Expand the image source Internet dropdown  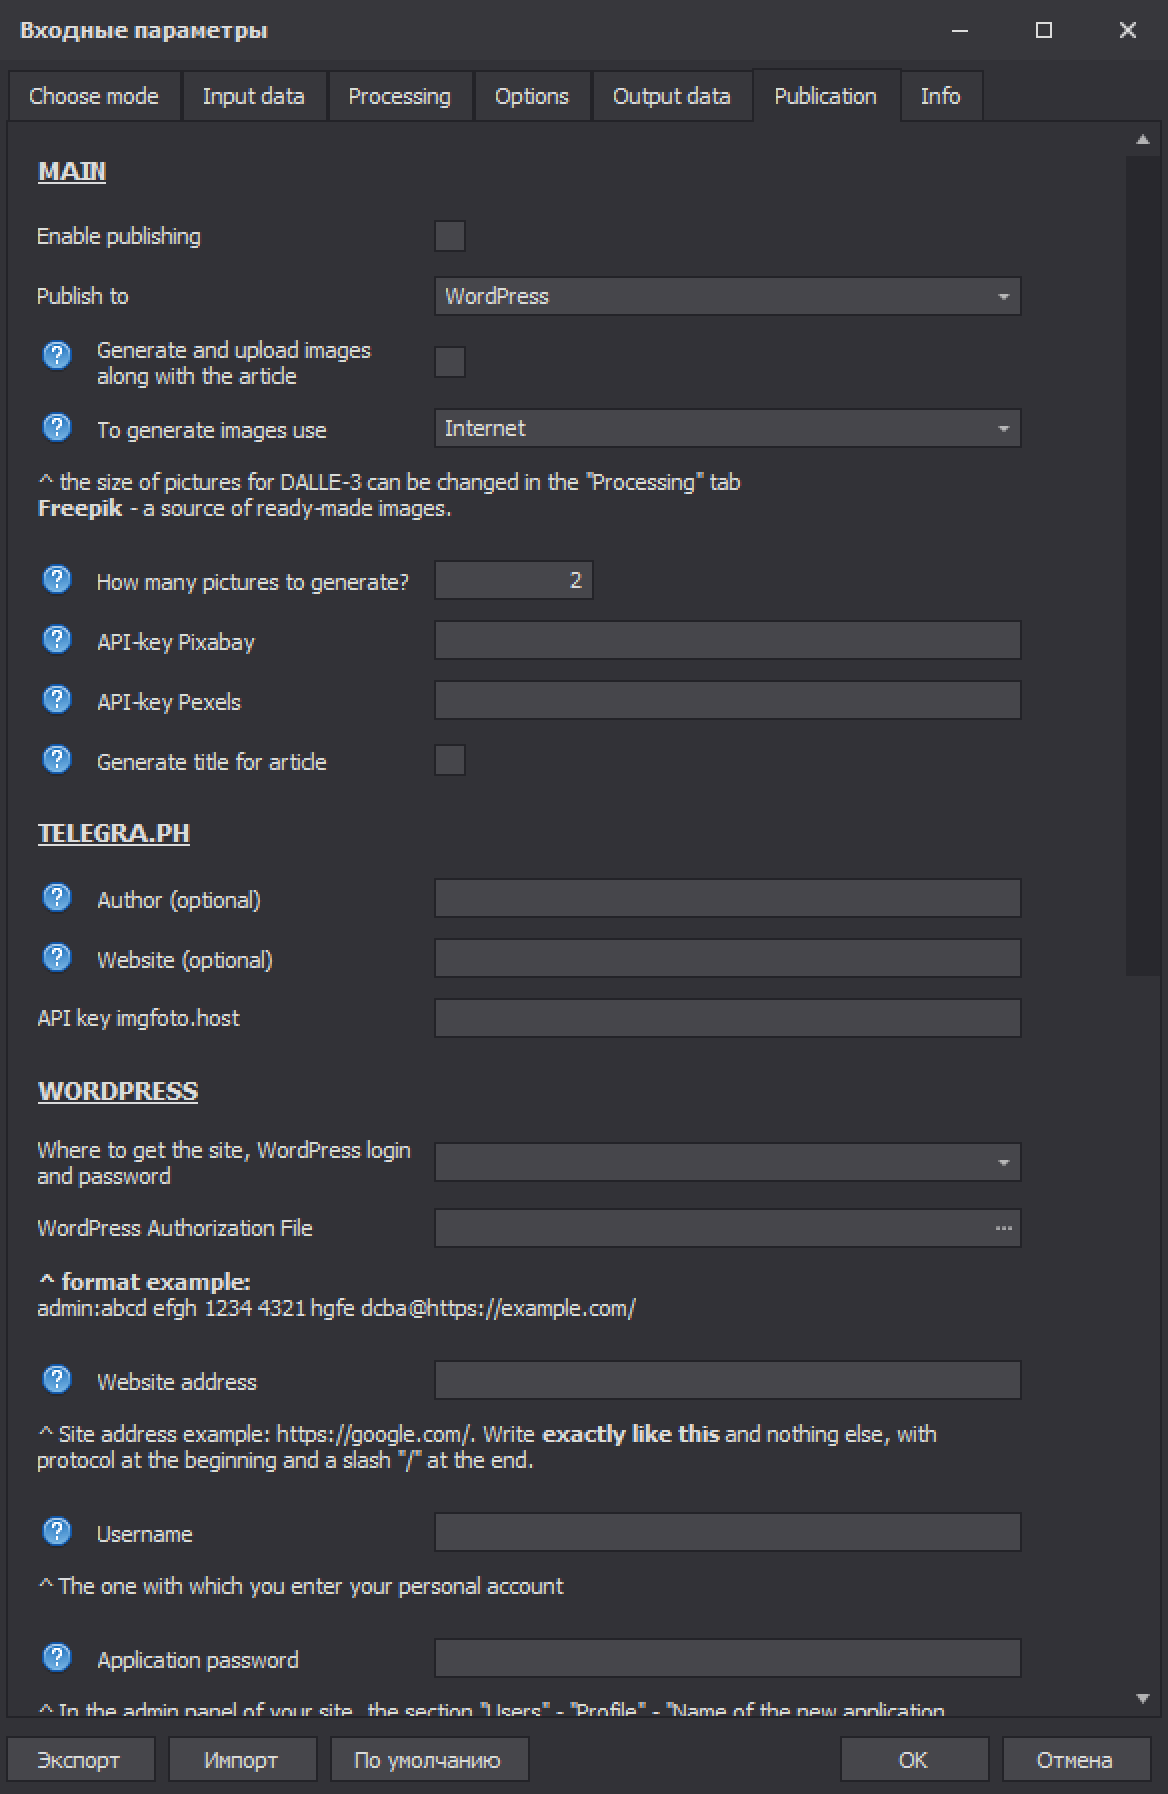(728, 428)
